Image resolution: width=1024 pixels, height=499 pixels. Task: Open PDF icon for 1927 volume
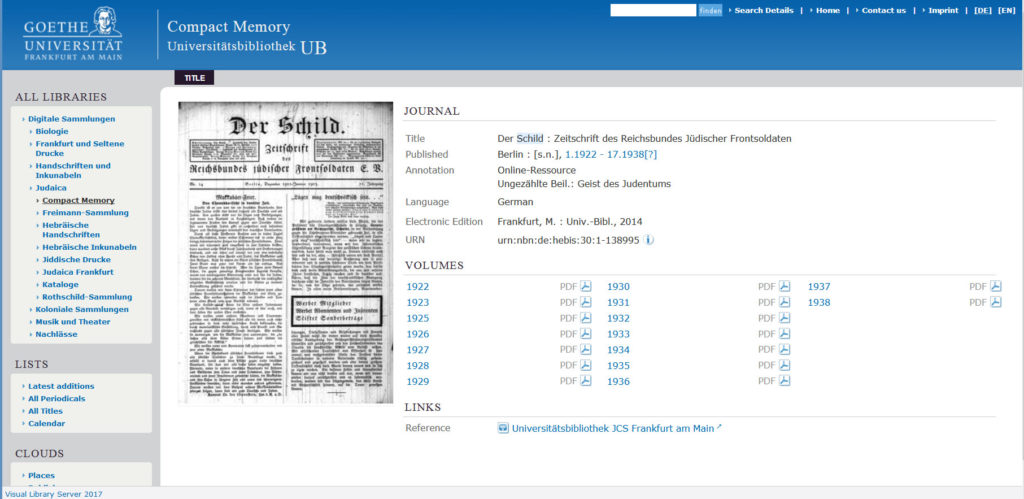click(586, 349)
